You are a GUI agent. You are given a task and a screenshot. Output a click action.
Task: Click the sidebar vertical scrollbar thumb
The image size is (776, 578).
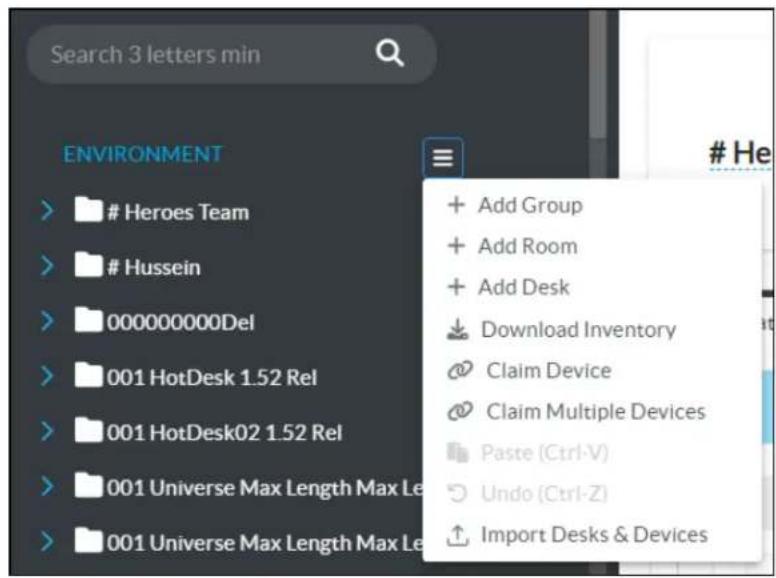[x=598, y=74]
